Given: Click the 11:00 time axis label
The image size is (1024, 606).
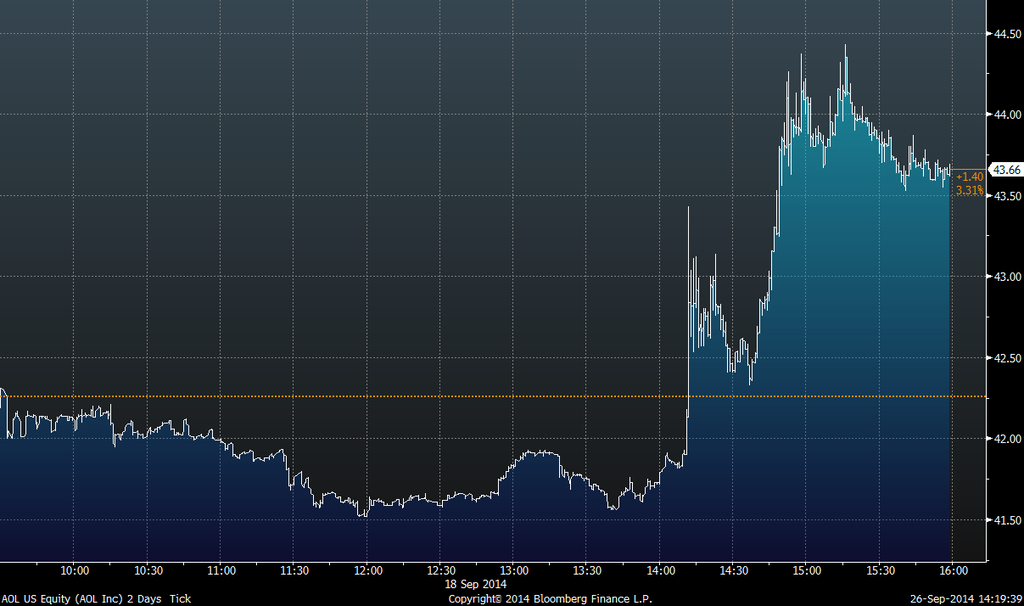Looking at the screenshot, I should tap(221, 571).
